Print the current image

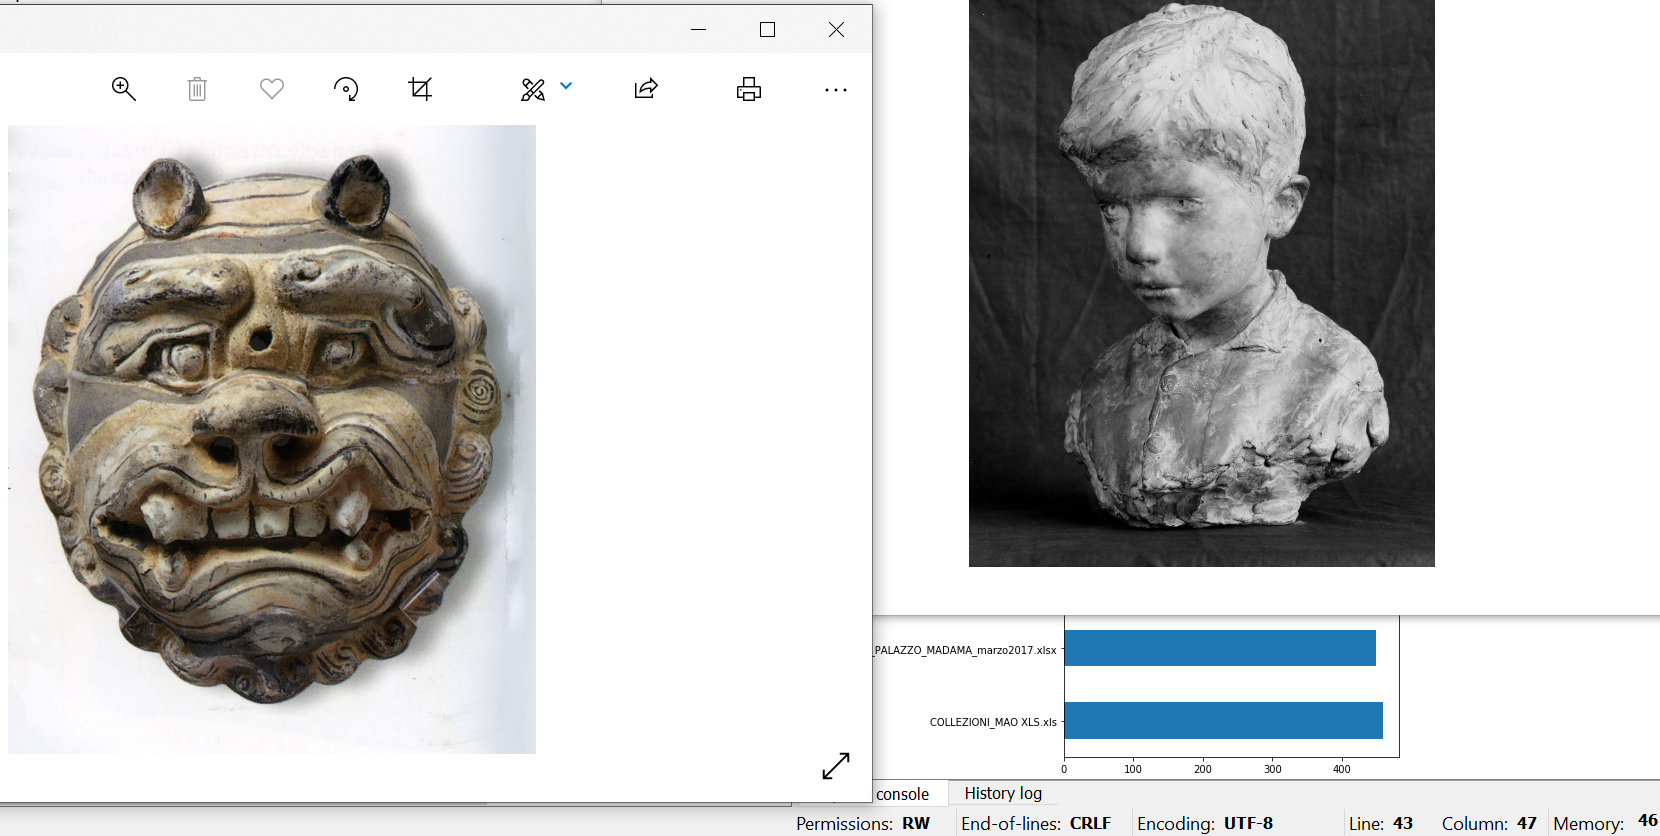coord(749,89)
